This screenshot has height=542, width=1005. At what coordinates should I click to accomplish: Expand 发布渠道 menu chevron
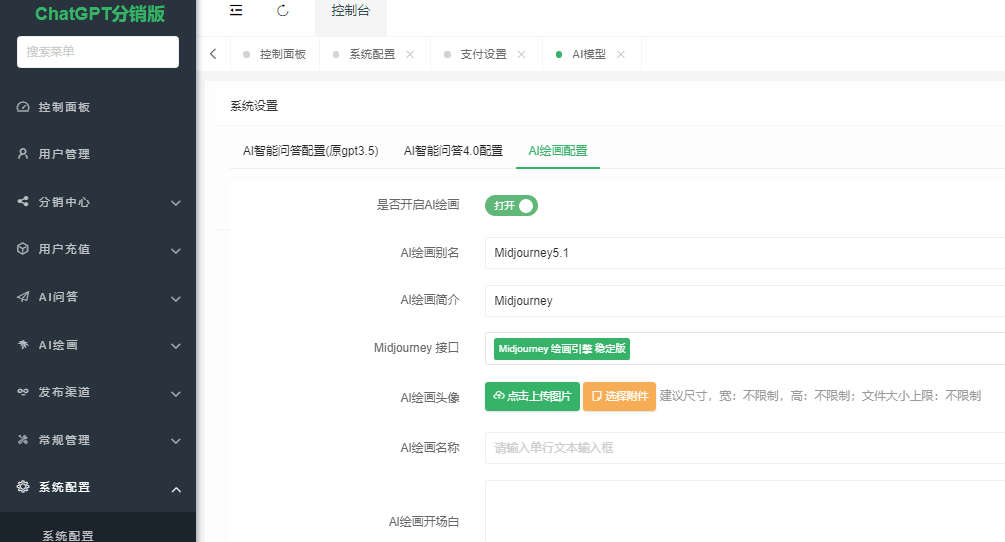(176, 394)
